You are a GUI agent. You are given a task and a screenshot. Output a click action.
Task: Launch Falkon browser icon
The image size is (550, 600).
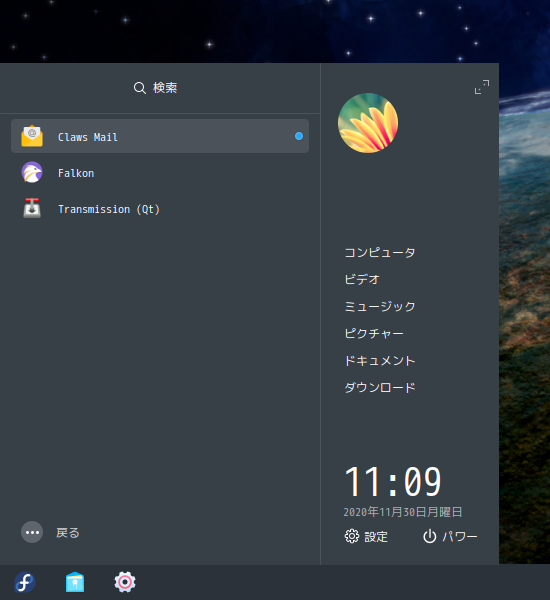[x=32, y=172]
